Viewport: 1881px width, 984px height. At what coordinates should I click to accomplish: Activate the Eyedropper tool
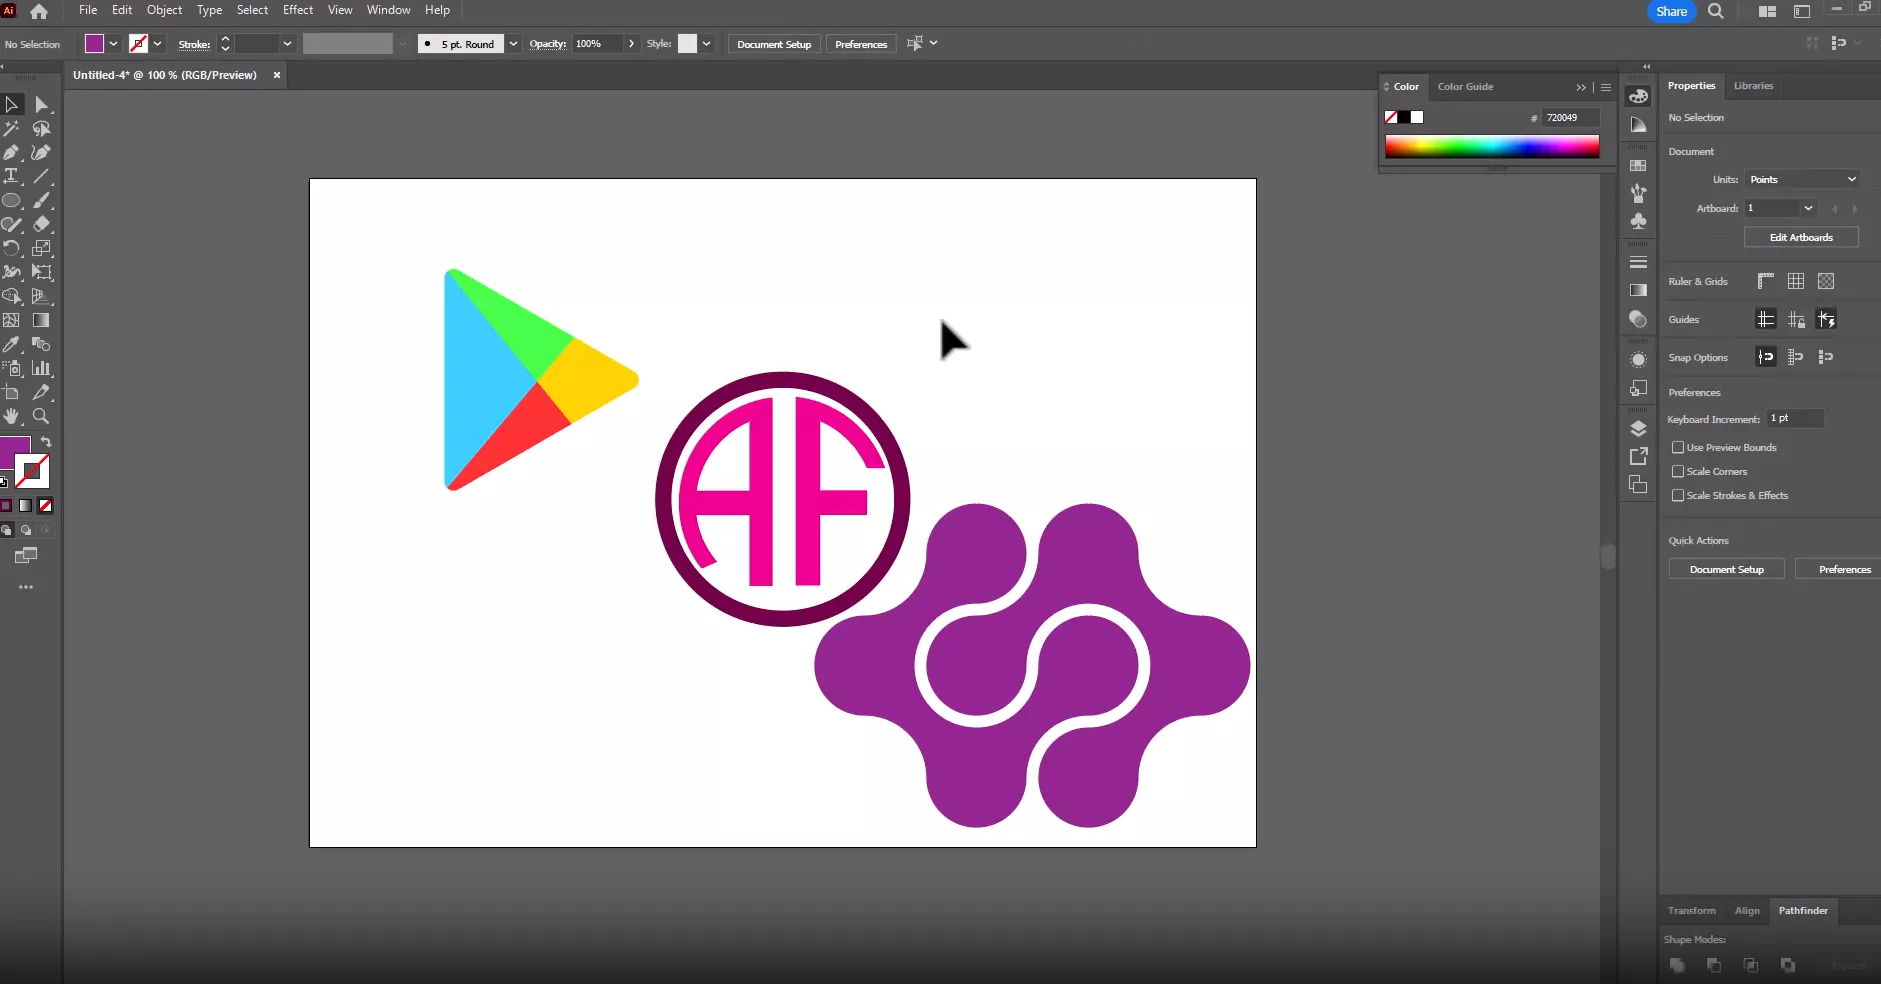[12, 344]
